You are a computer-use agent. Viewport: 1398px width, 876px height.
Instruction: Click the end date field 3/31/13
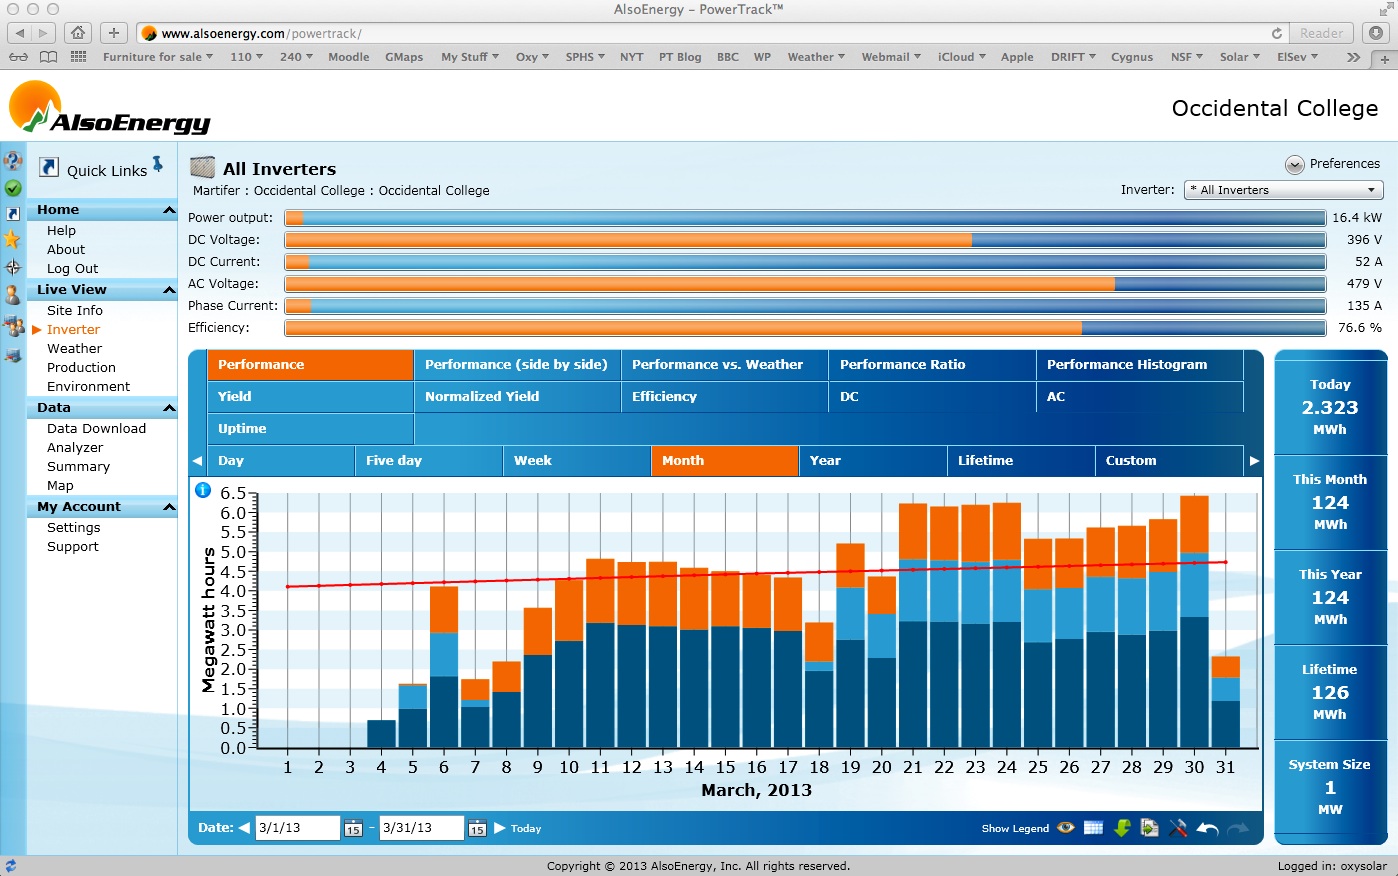(422, 828)
